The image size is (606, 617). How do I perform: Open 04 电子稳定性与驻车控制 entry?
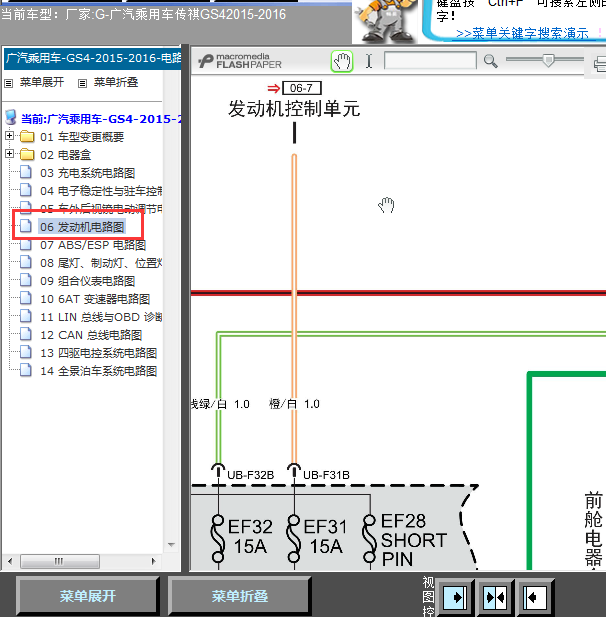[101, 191]
